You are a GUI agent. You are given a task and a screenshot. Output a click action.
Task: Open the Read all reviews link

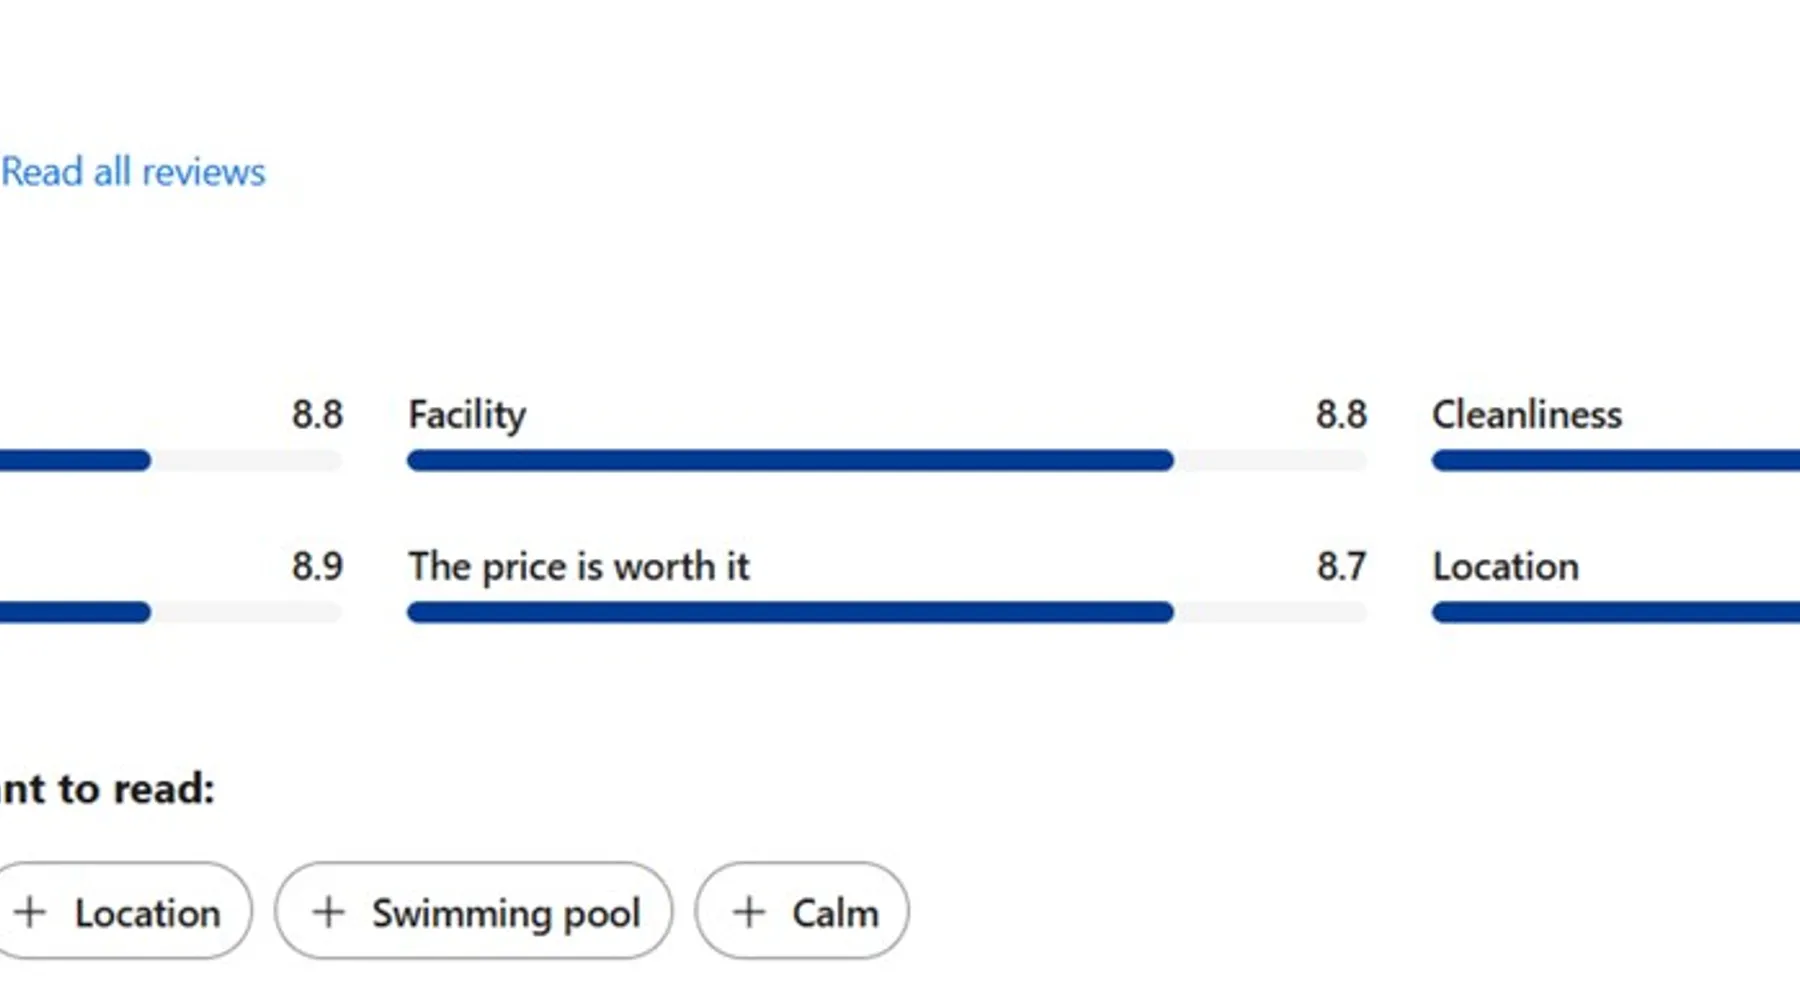133,172
